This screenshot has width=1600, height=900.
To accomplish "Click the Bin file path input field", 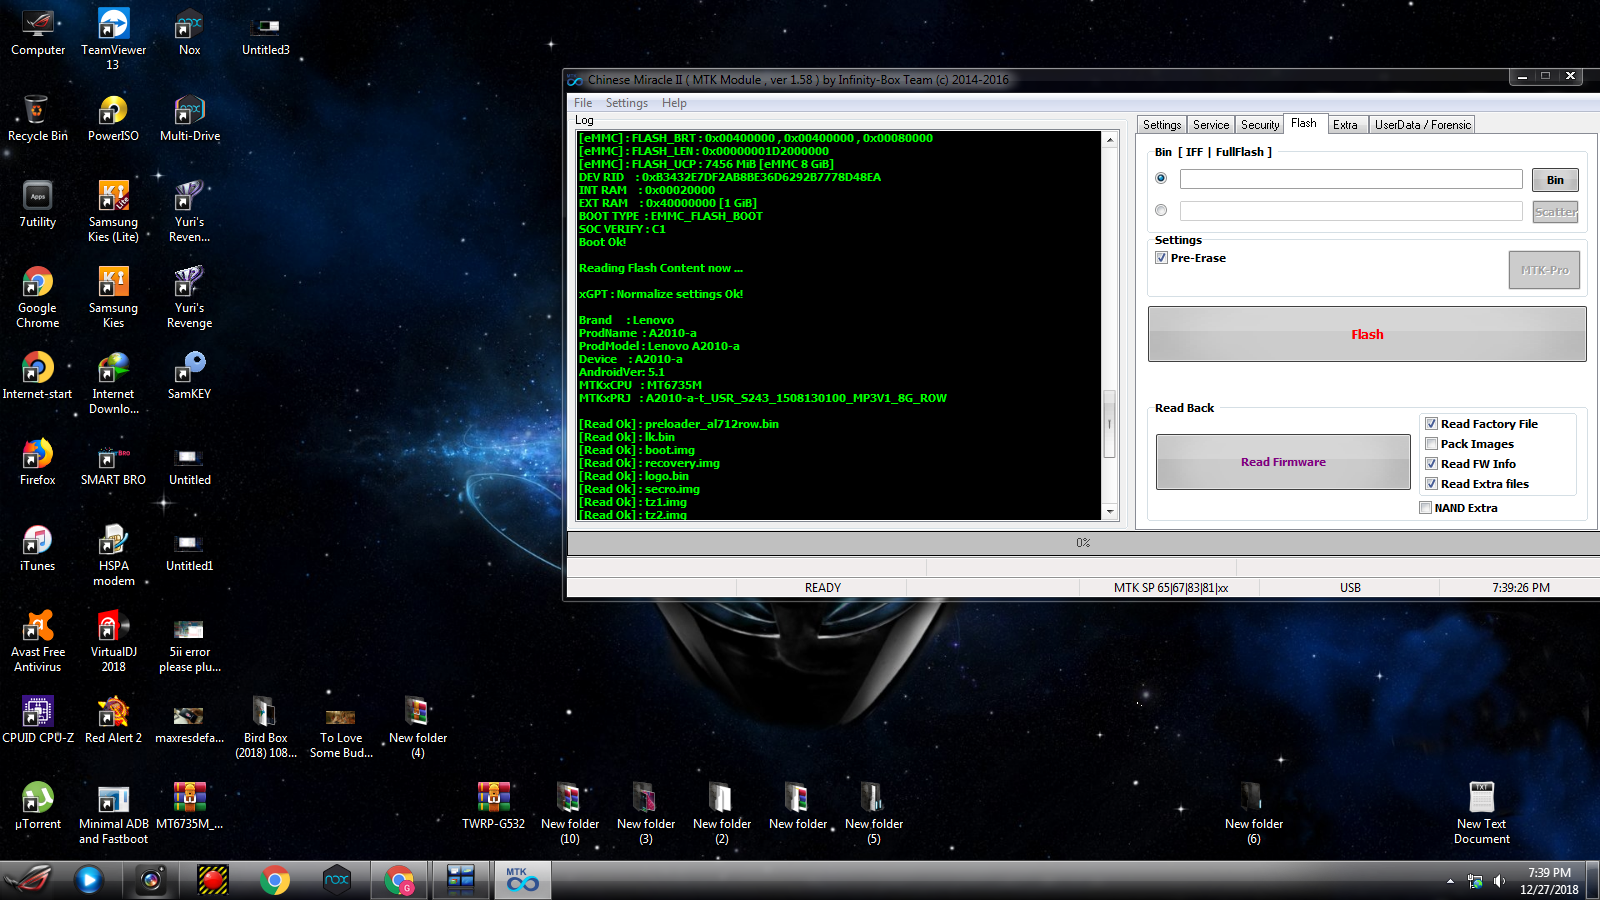I will (x=1350, y=180).
